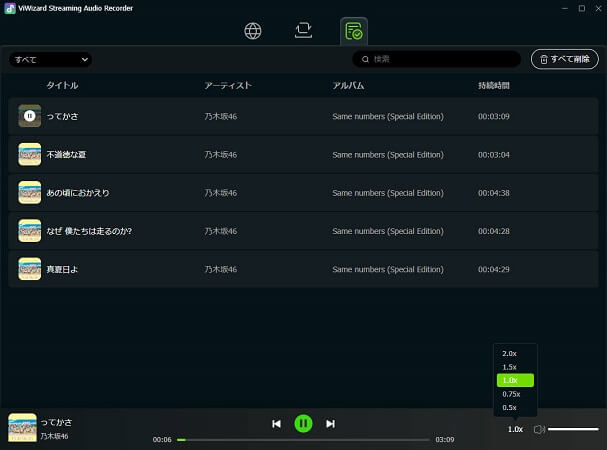Choose the highlighted 1.0x speed option
The image size is (607, 450).
[x=515, y=380]
